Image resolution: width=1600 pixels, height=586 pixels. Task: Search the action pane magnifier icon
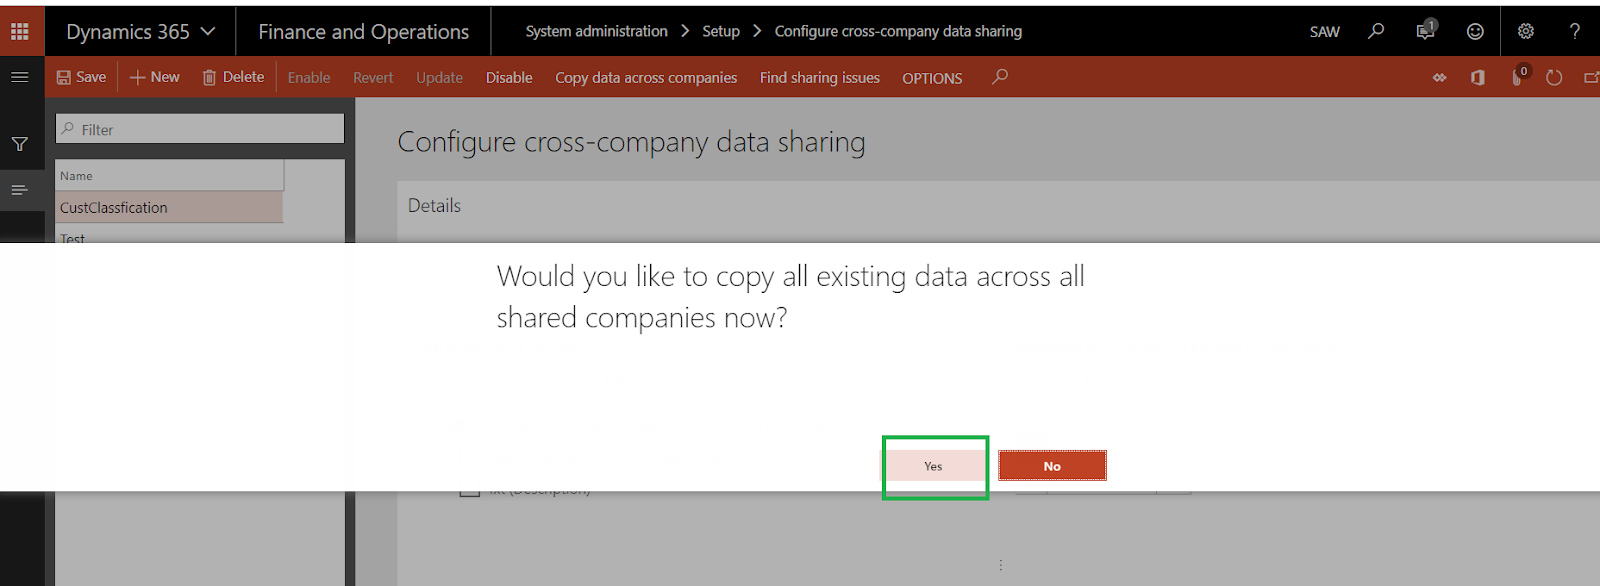(1000, 77)
